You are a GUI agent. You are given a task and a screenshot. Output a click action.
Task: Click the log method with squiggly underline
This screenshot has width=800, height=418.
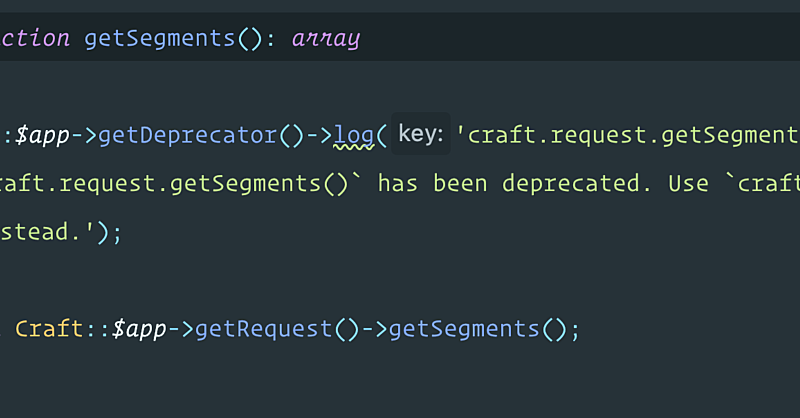click(351, 135)
